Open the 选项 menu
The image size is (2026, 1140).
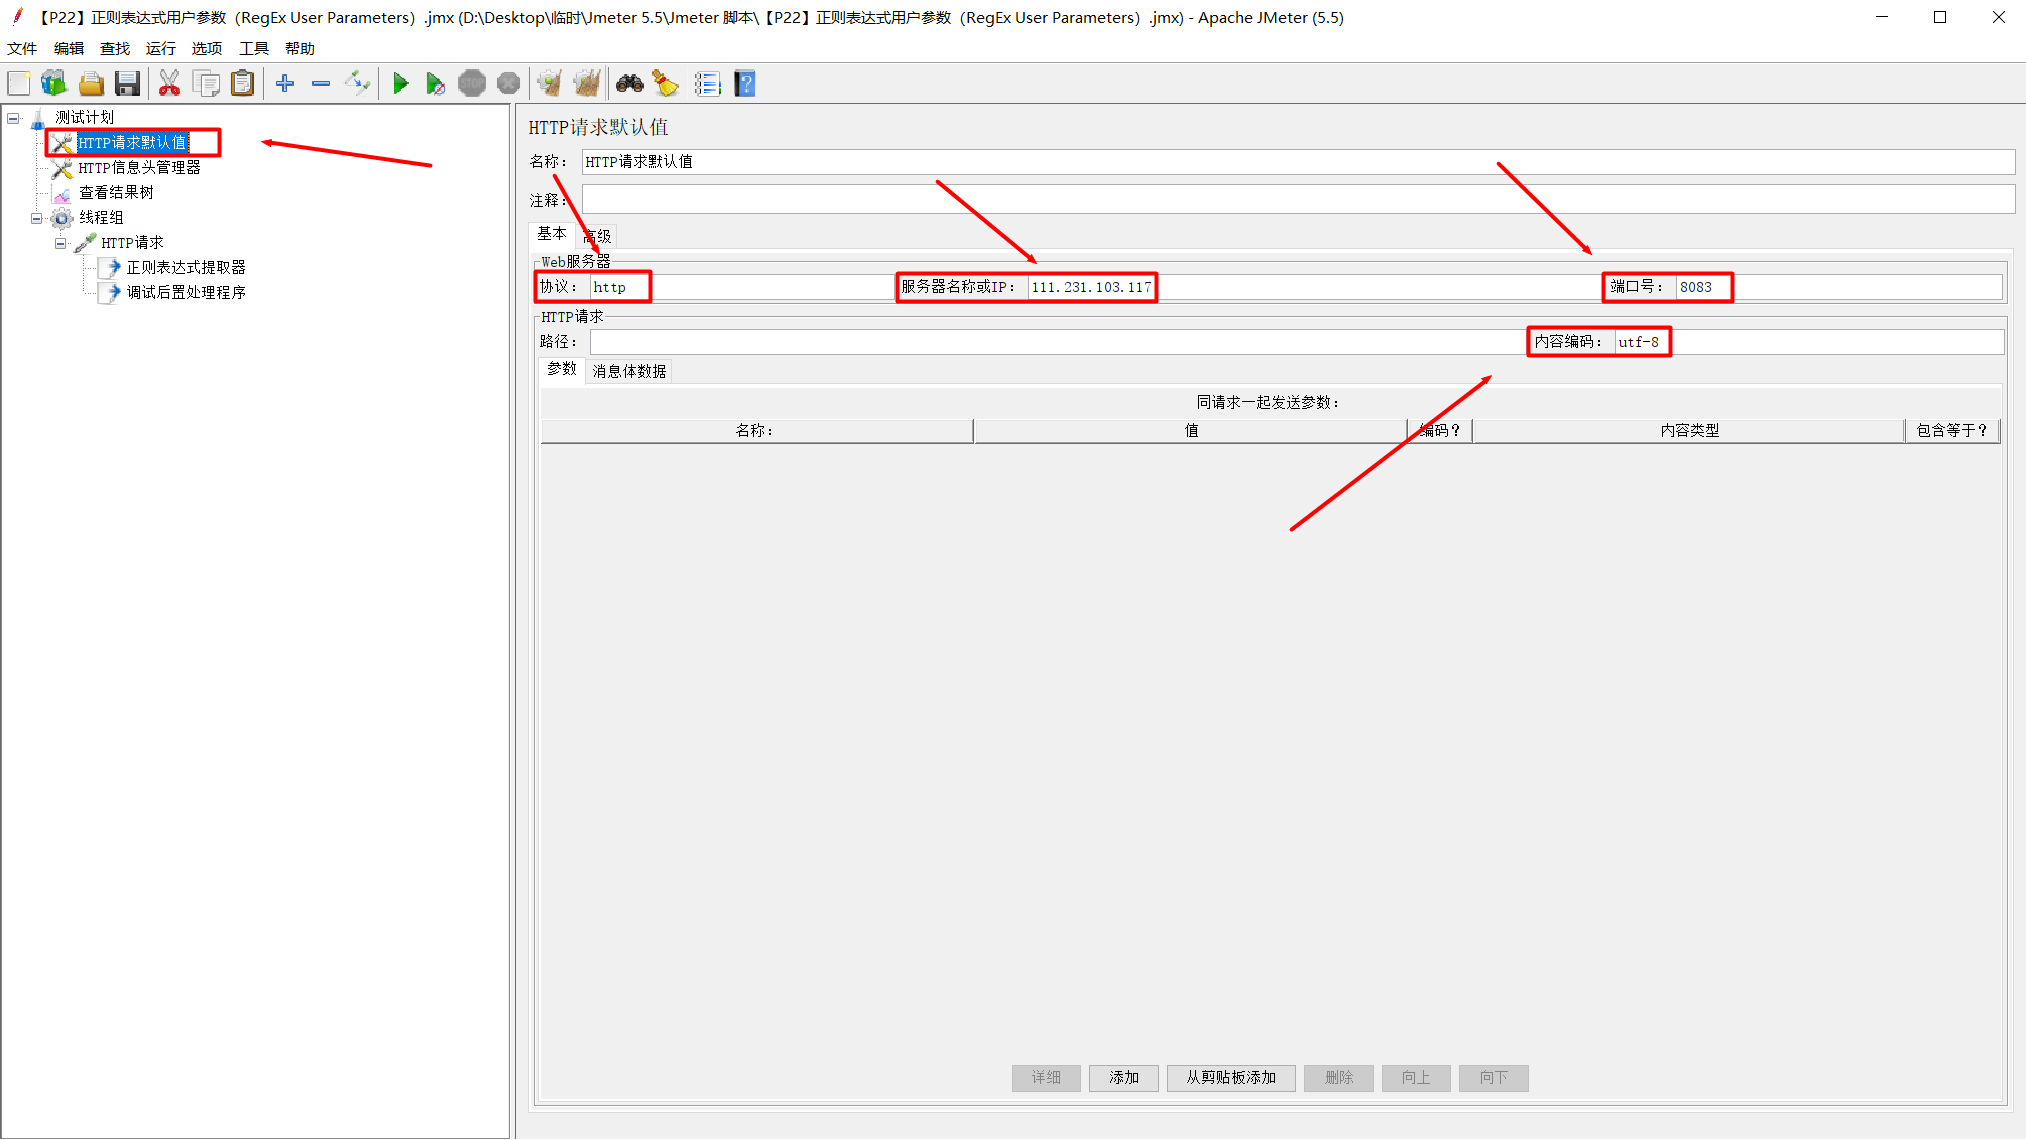coord(207,48)
